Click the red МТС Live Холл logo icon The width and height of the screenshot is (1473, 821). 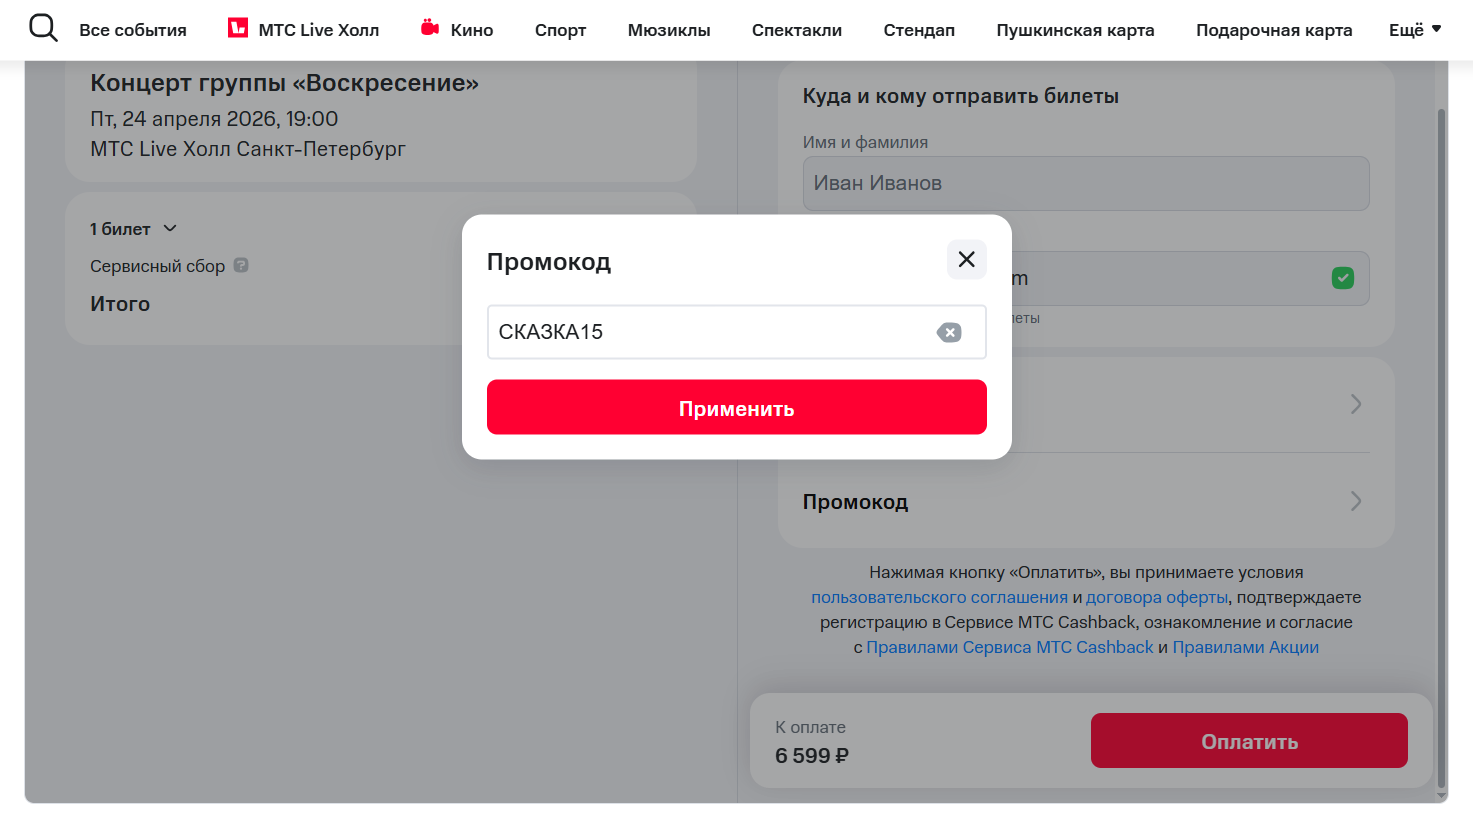tap(237, 29)
